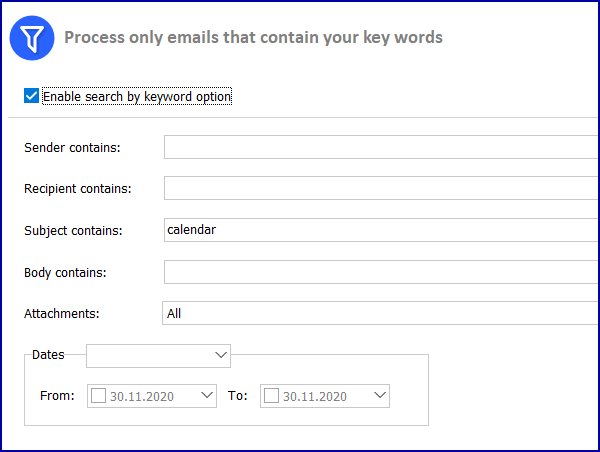
Task: Enable the From date checkbox
Action: [x=98, y=396]
